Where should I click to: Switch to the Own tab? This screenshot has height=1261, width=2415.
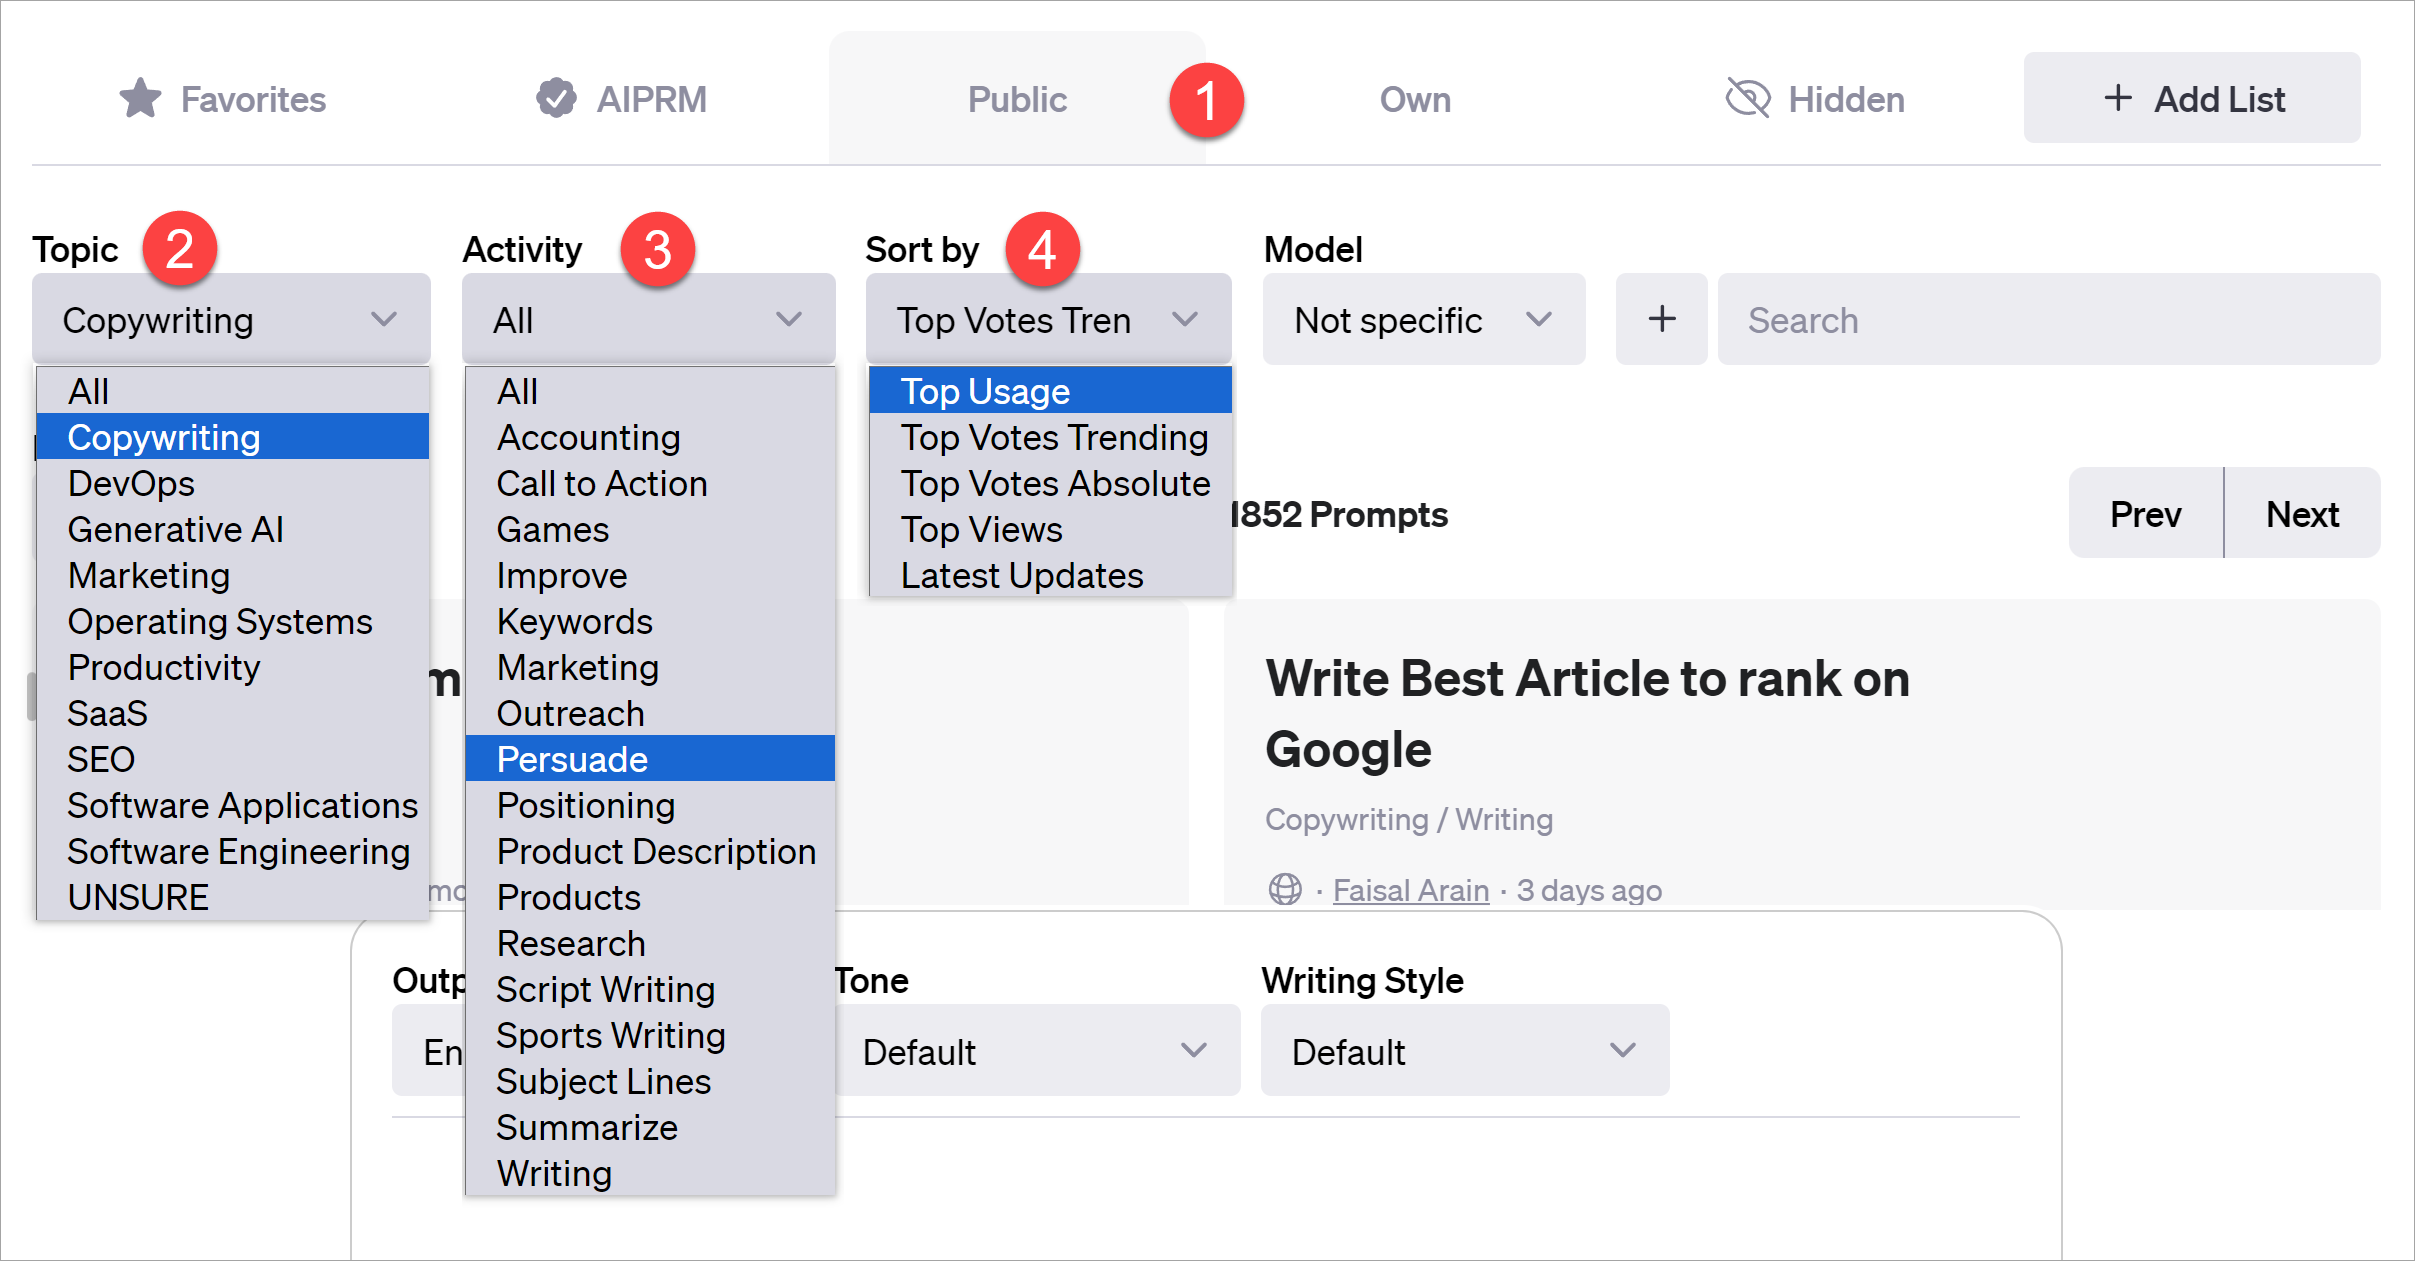tap(1414, 99)
